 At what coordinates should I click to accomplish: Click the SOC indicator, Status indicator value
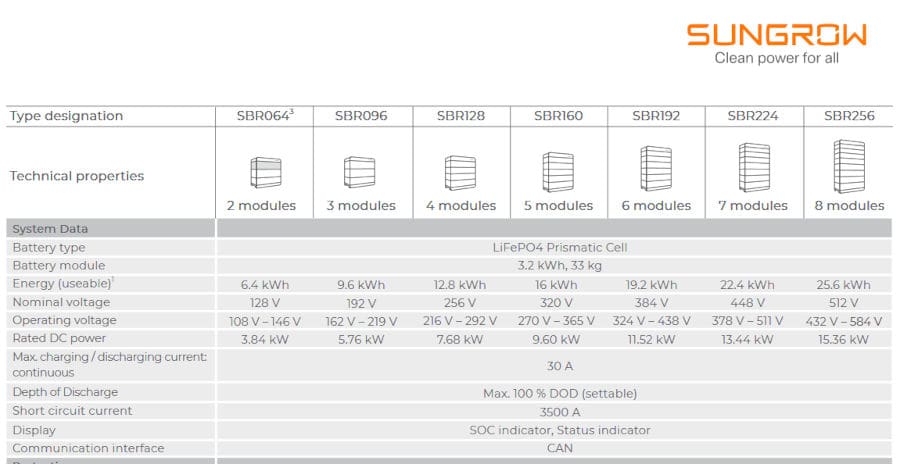click(560, 430)
